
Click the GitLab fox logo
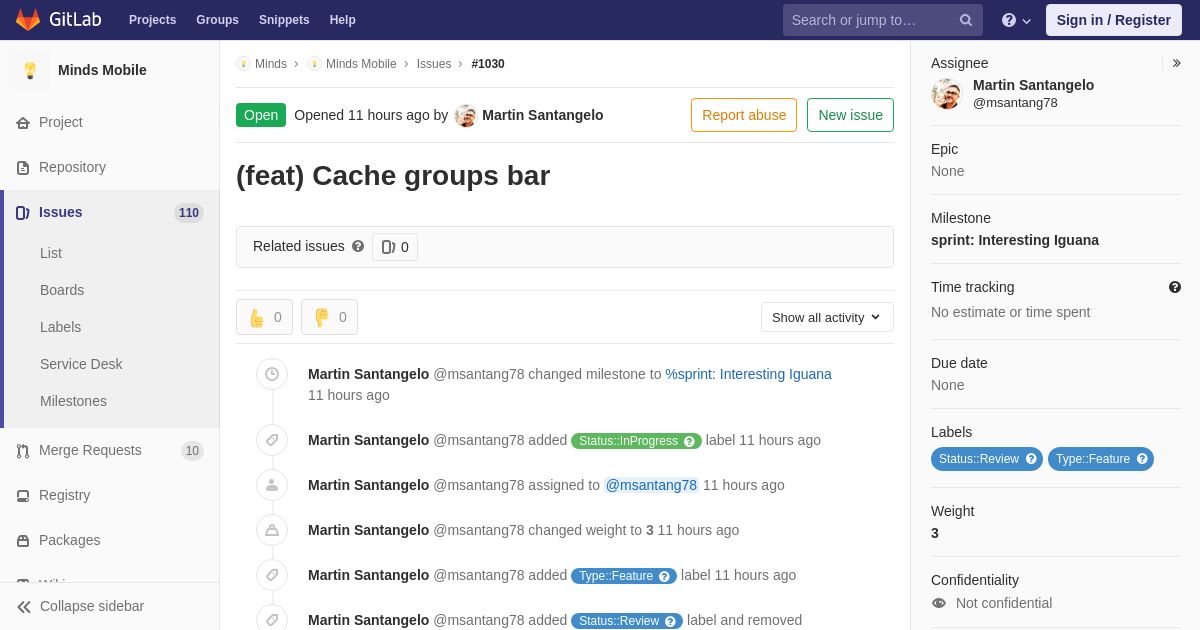coord(28,20)
